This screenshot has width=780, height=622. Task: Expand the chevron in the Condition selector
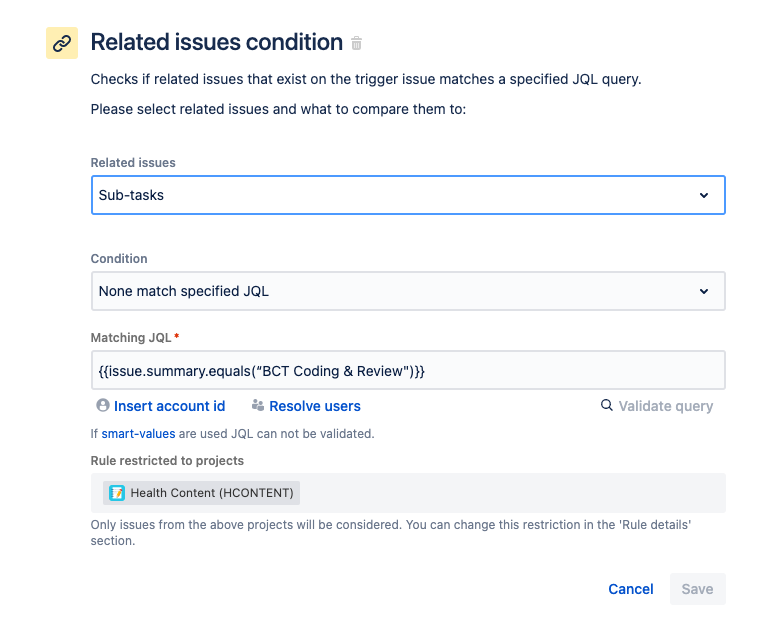pyautogui.click(x=704, y=291)
